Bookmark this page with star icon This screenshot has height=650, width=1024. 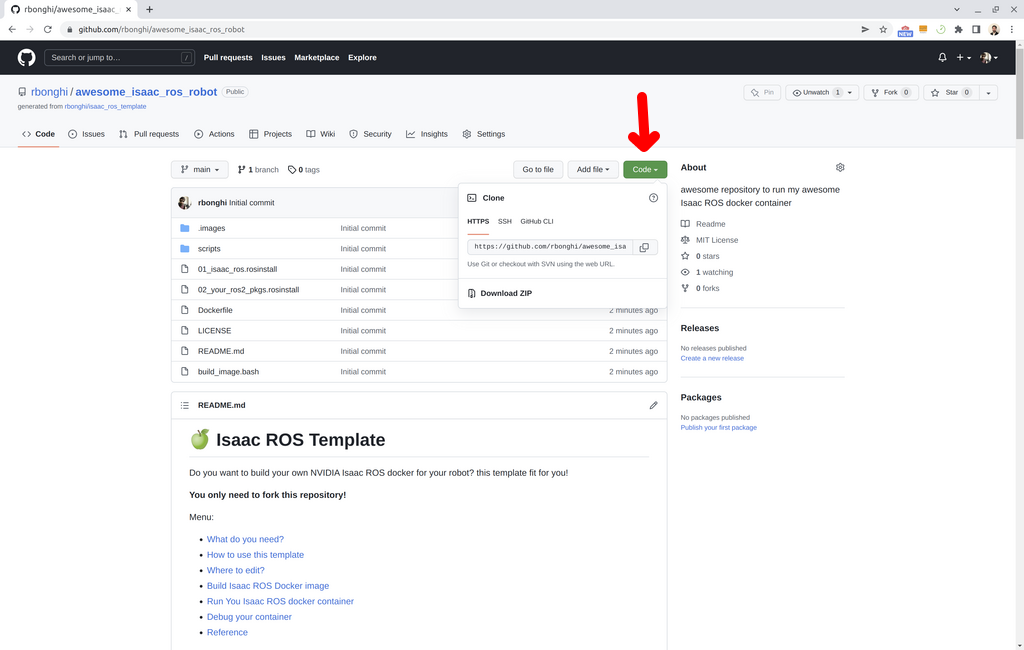883,29
